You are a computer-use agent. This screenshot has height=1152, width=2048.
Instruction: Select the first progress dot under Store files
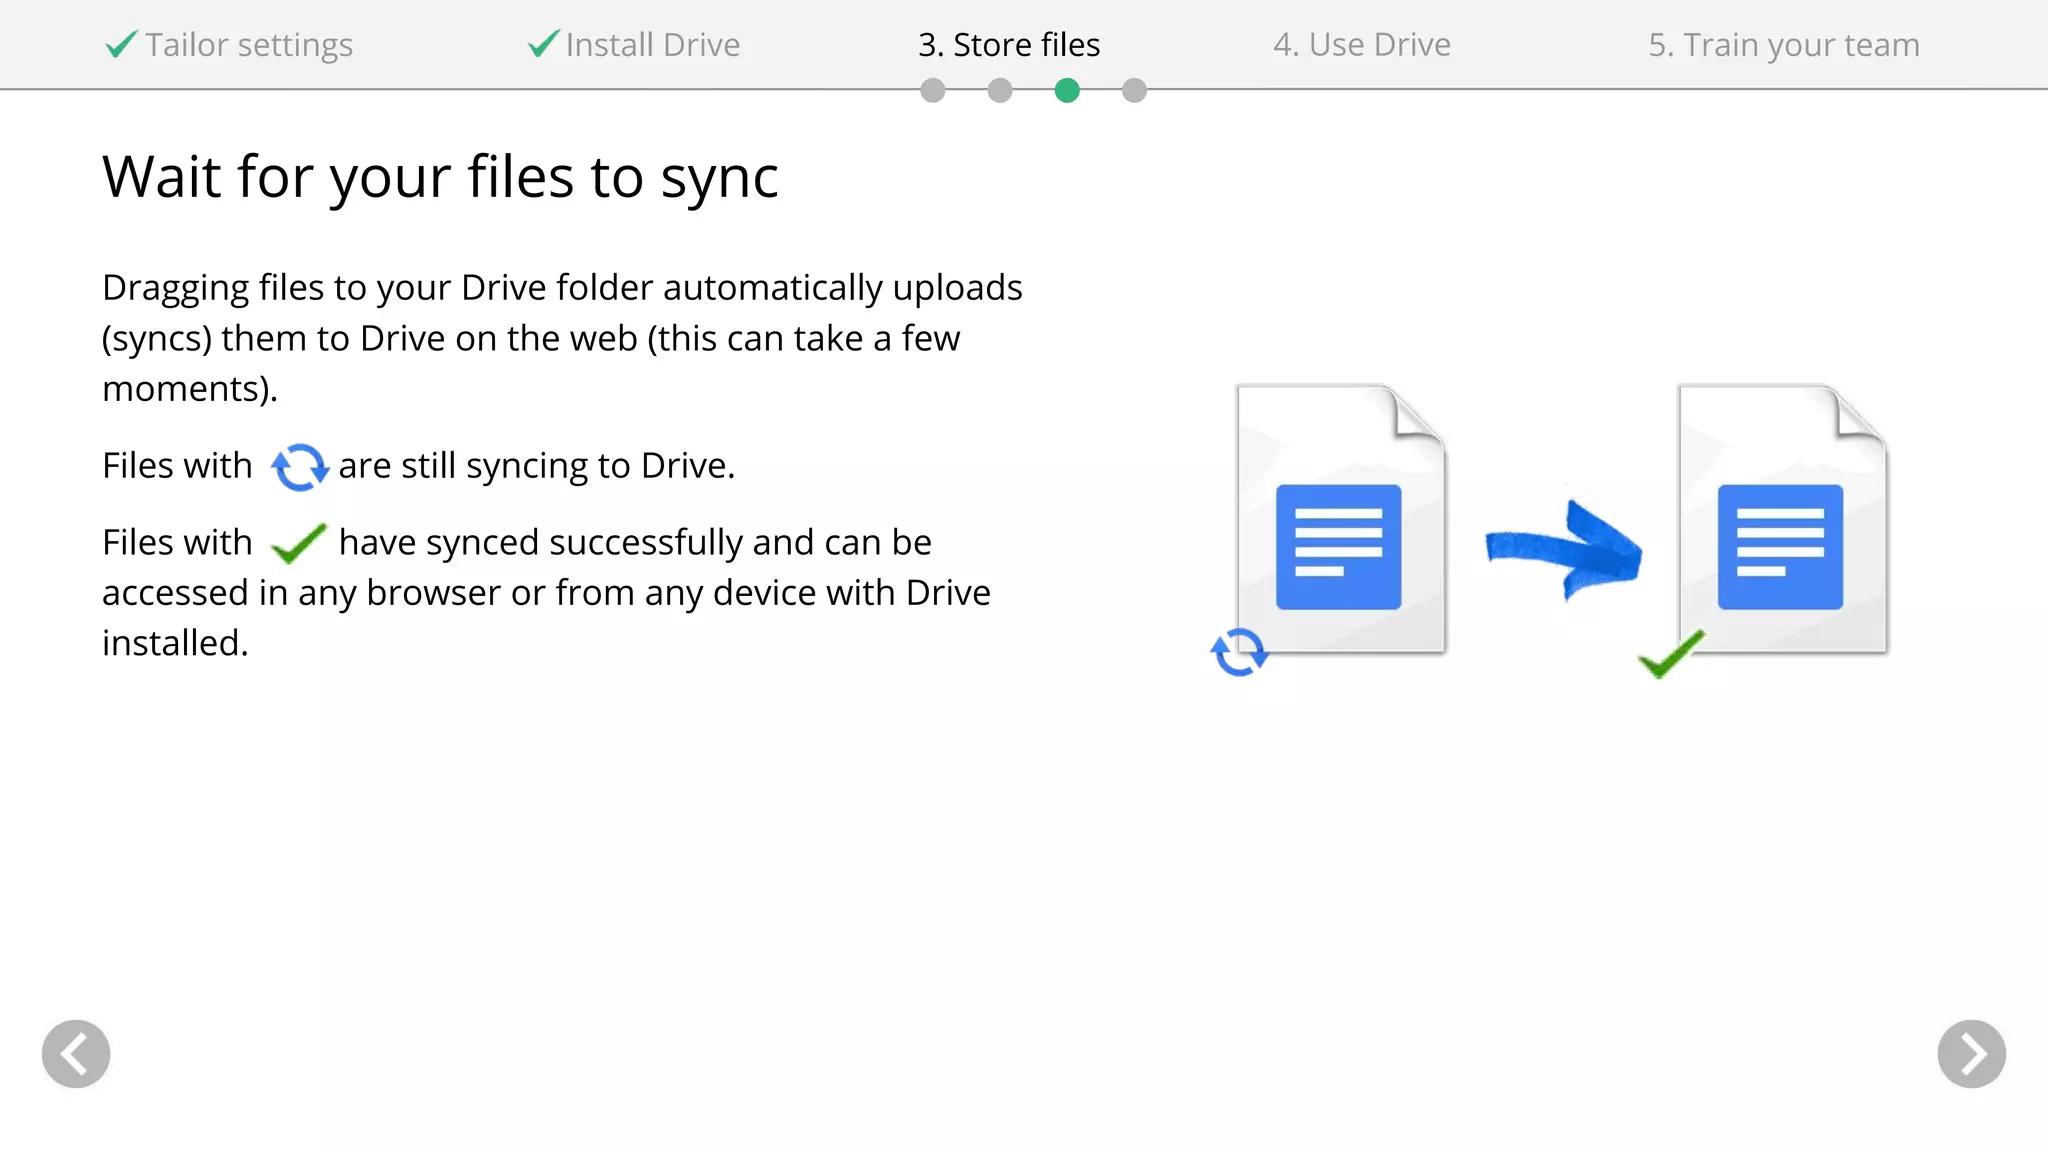933,91
